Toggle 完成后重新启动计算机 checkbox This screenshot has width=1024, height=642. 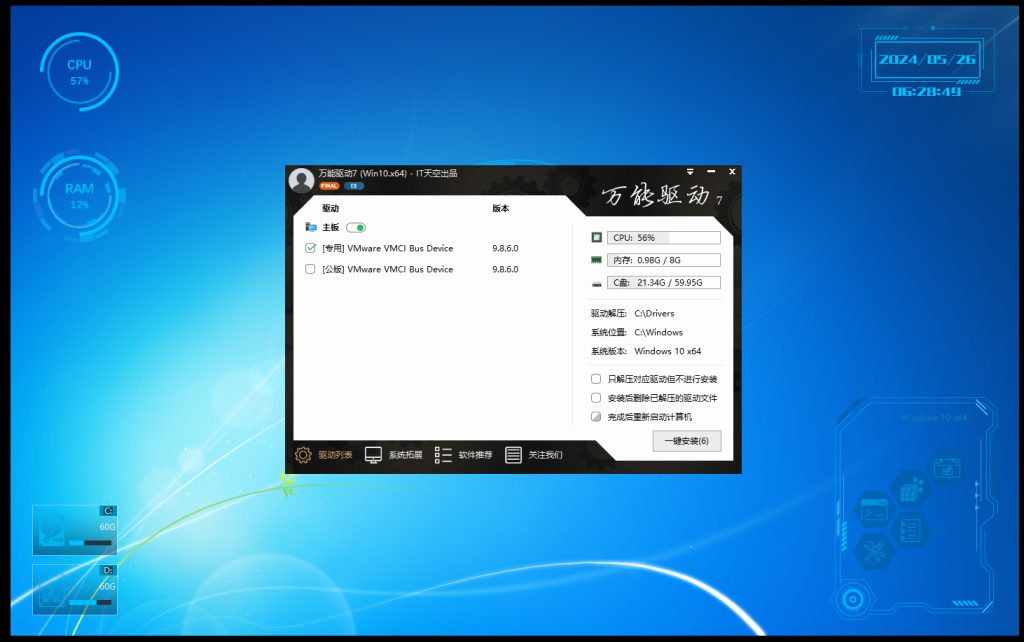point(596,416)
